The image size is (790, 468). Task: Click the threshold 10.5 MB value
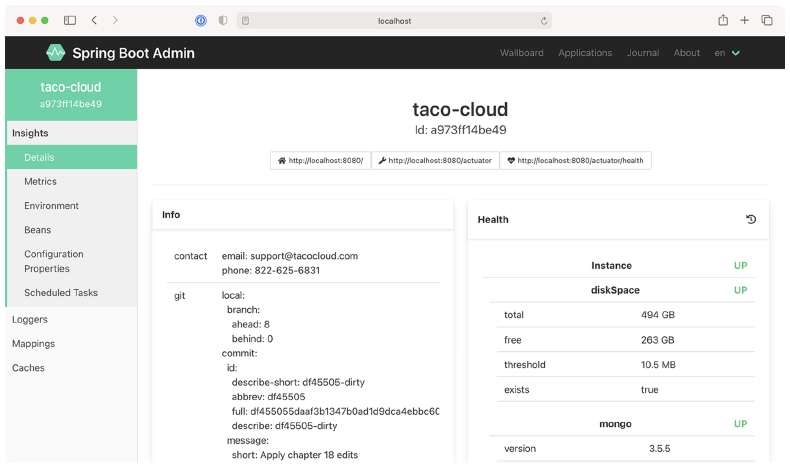(658, 365)
